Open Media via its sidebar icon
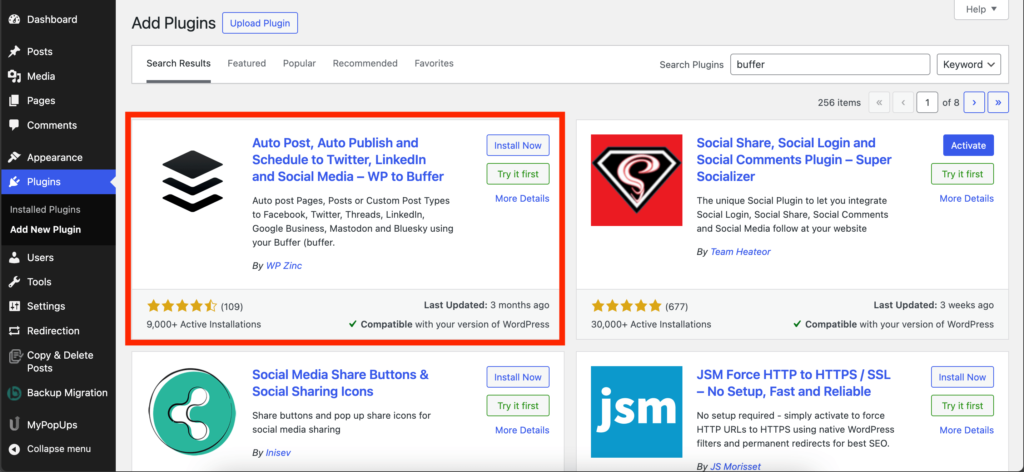The height and width of the screenshot is (472, 1024). point(14,76)
